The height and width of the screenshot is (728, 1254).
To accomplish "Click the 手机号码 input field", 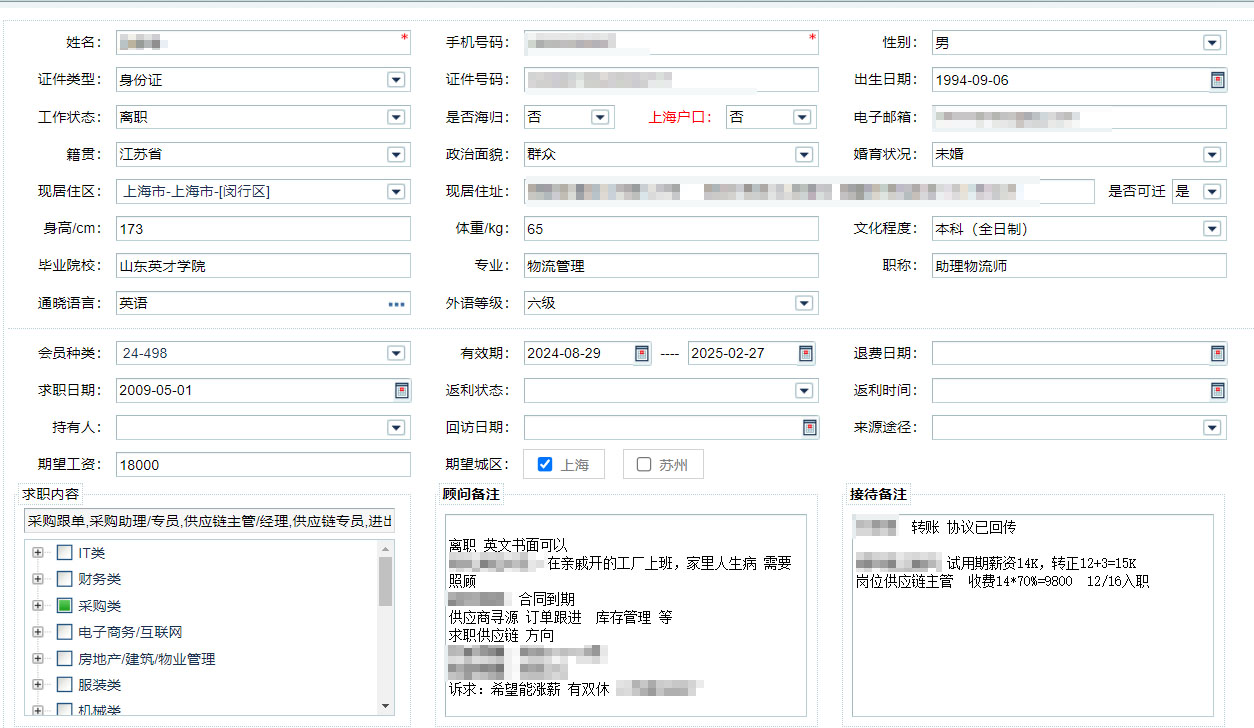I will tap(671, 43).
